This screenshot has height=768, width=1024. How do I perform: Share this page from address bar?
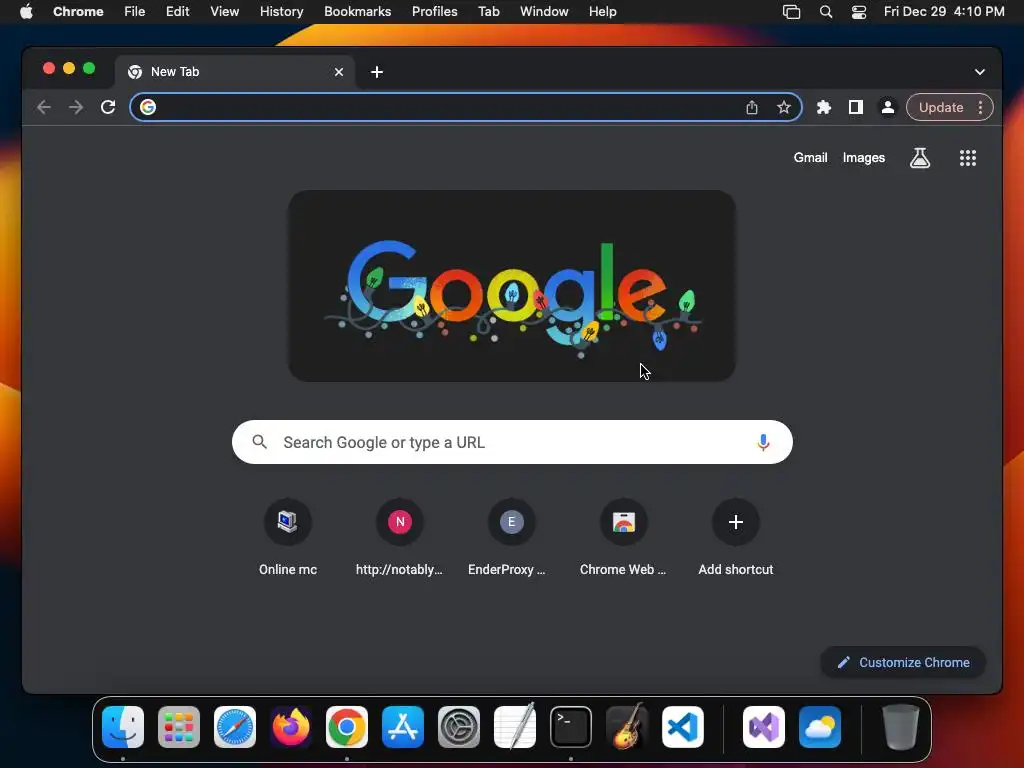[x=752, y=107]
